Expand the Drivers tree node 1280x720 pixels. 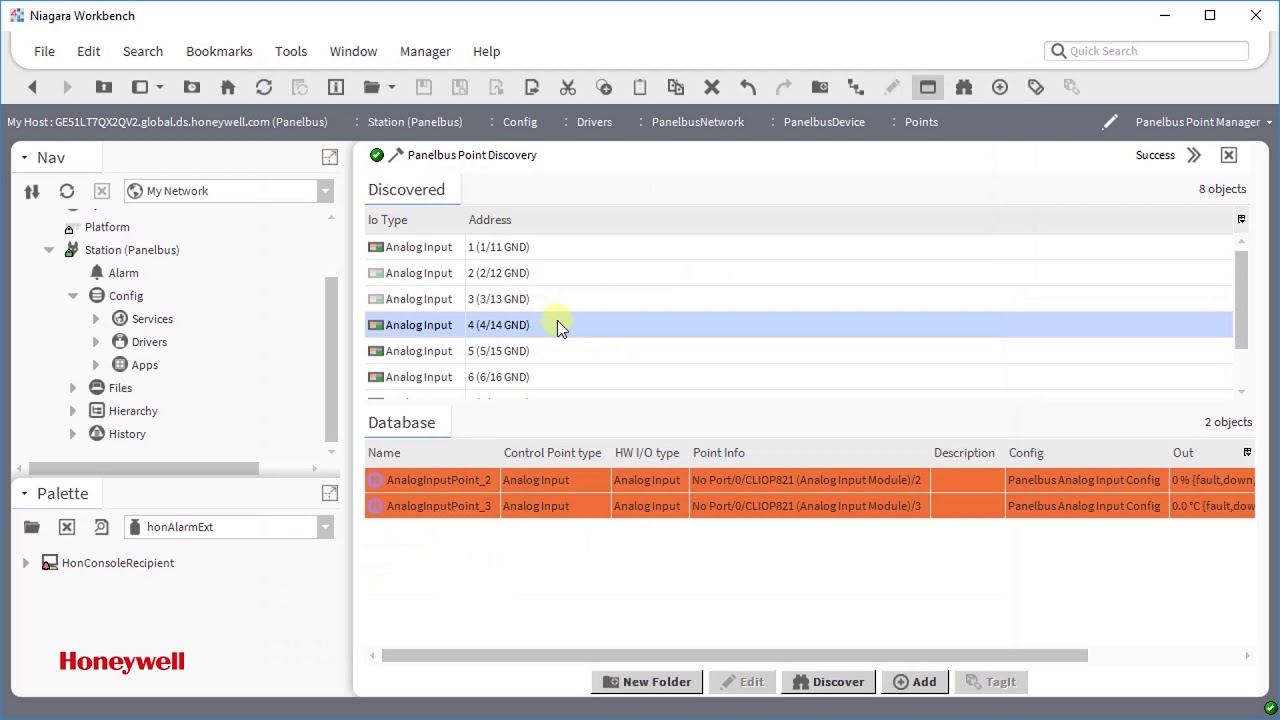click(96, 342)
